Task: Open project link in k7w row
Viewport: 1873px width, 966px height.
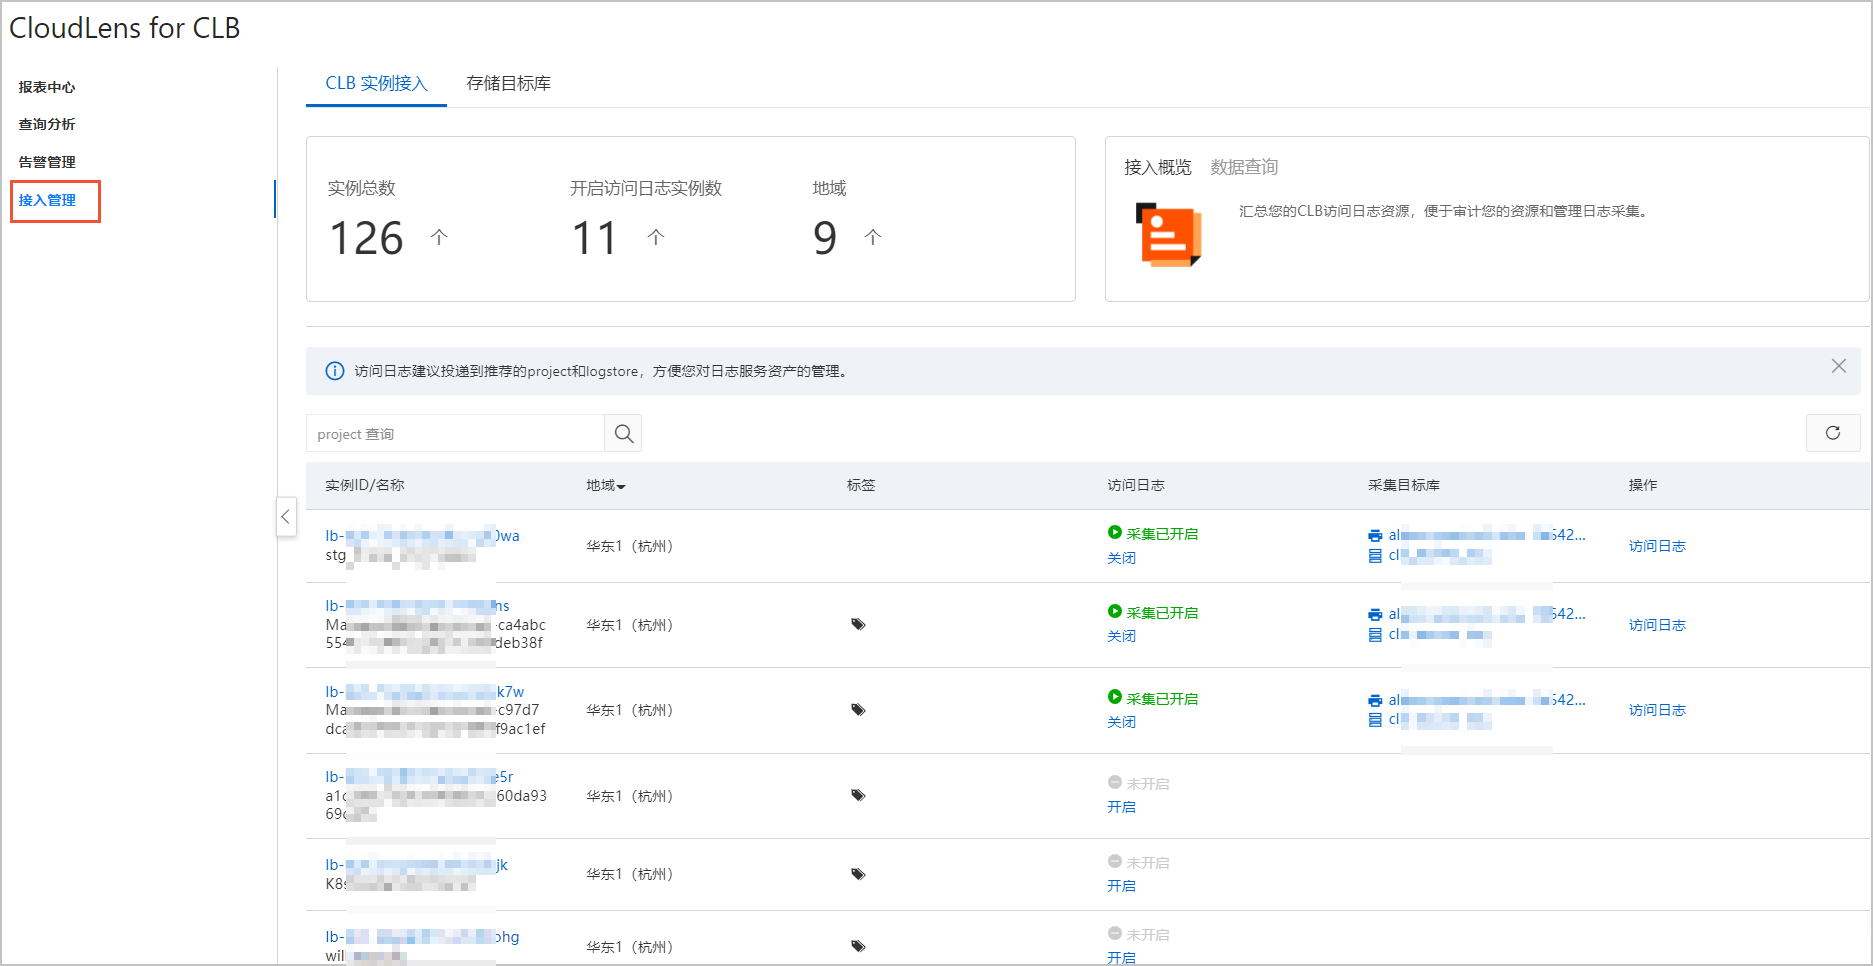Action: tap(1487, 700)
